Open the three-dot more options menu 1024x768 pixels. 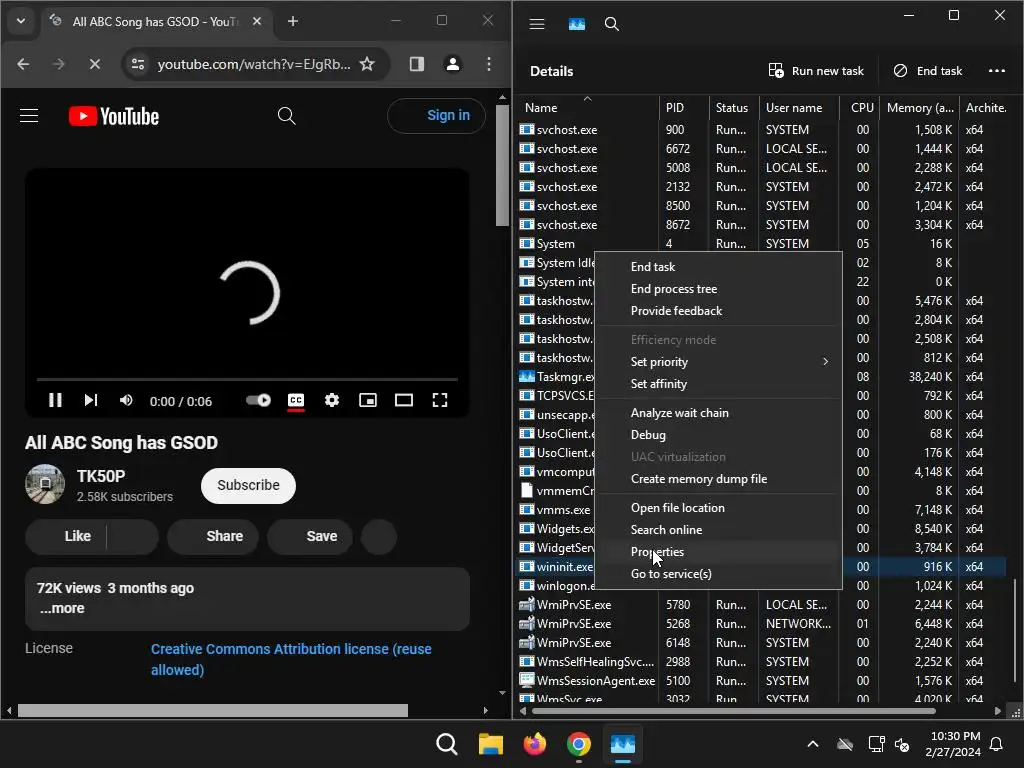pos(997,71)
